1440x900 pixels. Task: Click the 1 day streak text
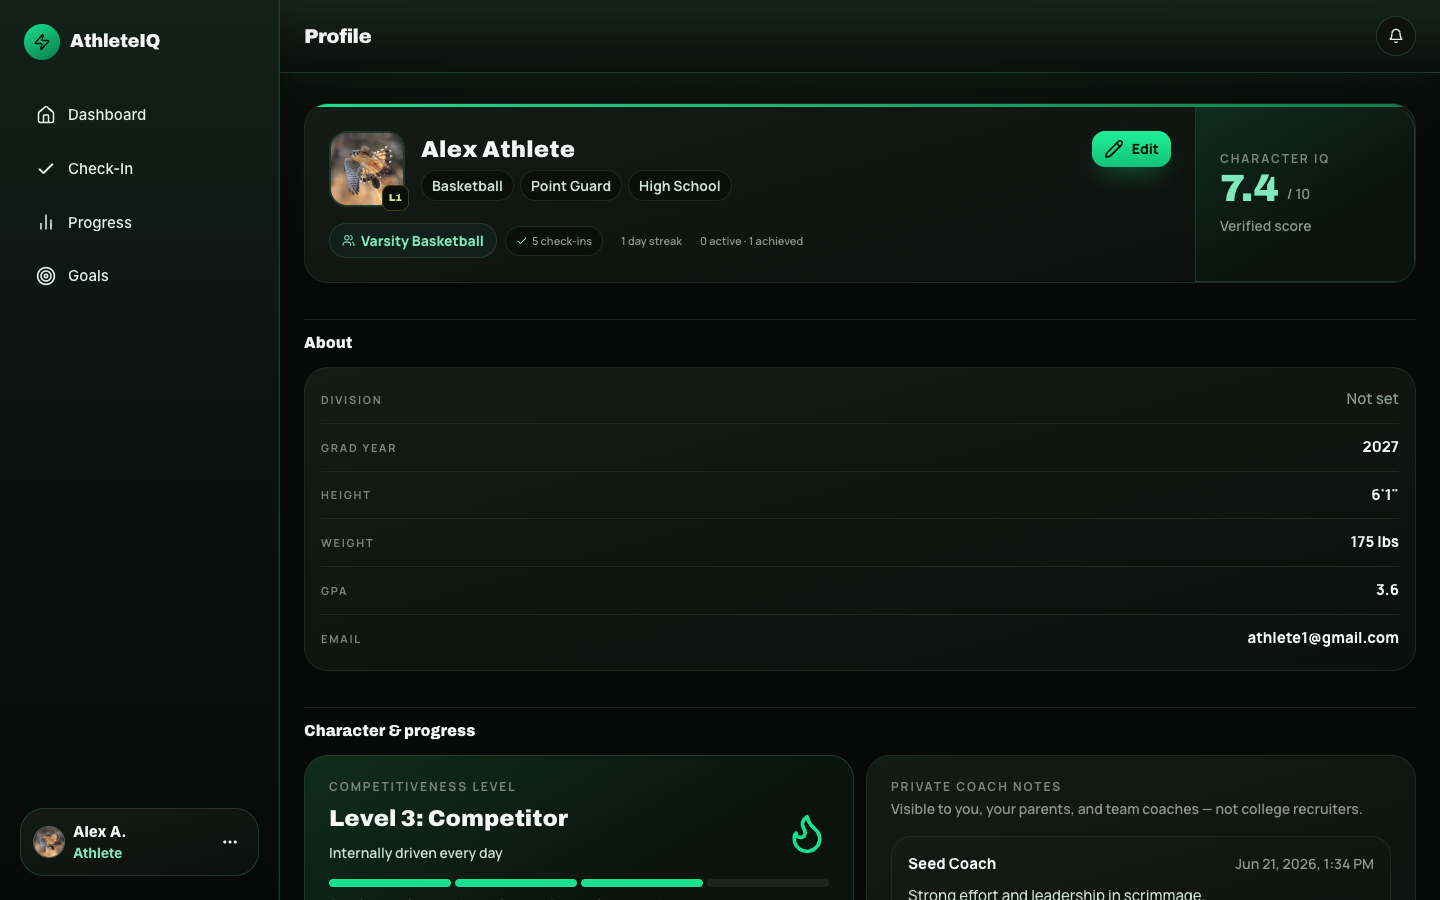[x=651, y=241]
